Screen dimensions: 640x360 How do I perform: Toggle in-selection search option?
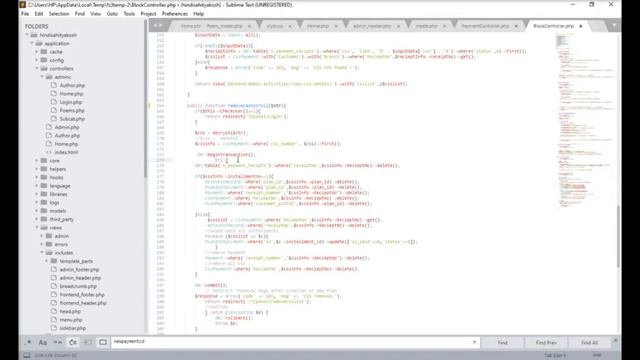coord(88,342)
